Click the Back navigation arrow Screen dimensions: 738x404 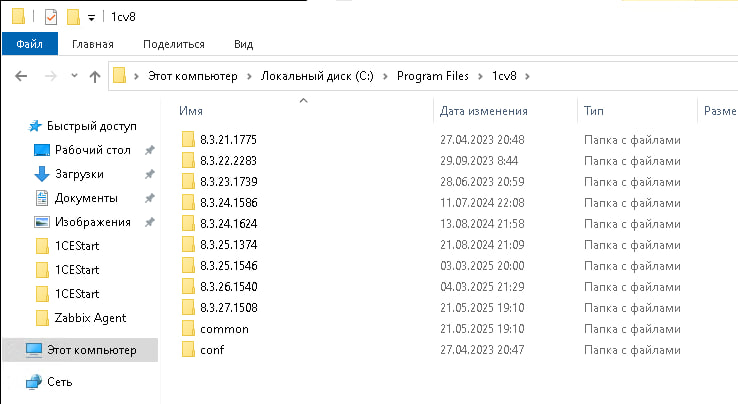coord(21,76)
